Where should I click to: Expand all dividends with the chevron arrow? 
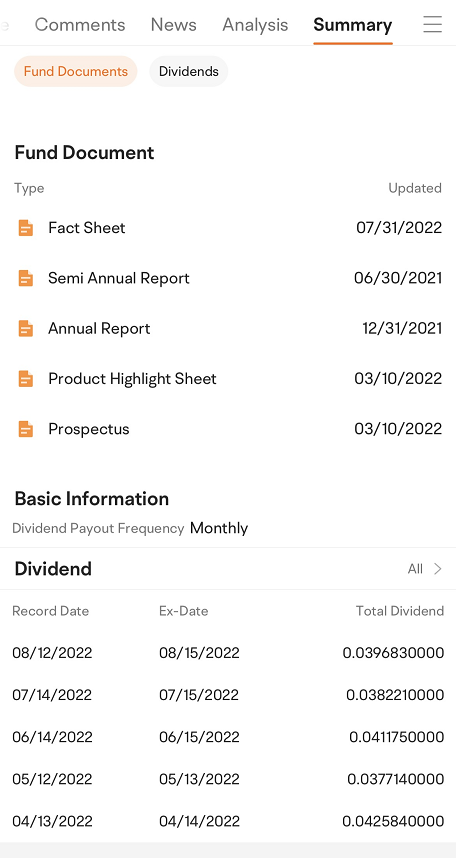pyautogui.click(x=438, y=569)
